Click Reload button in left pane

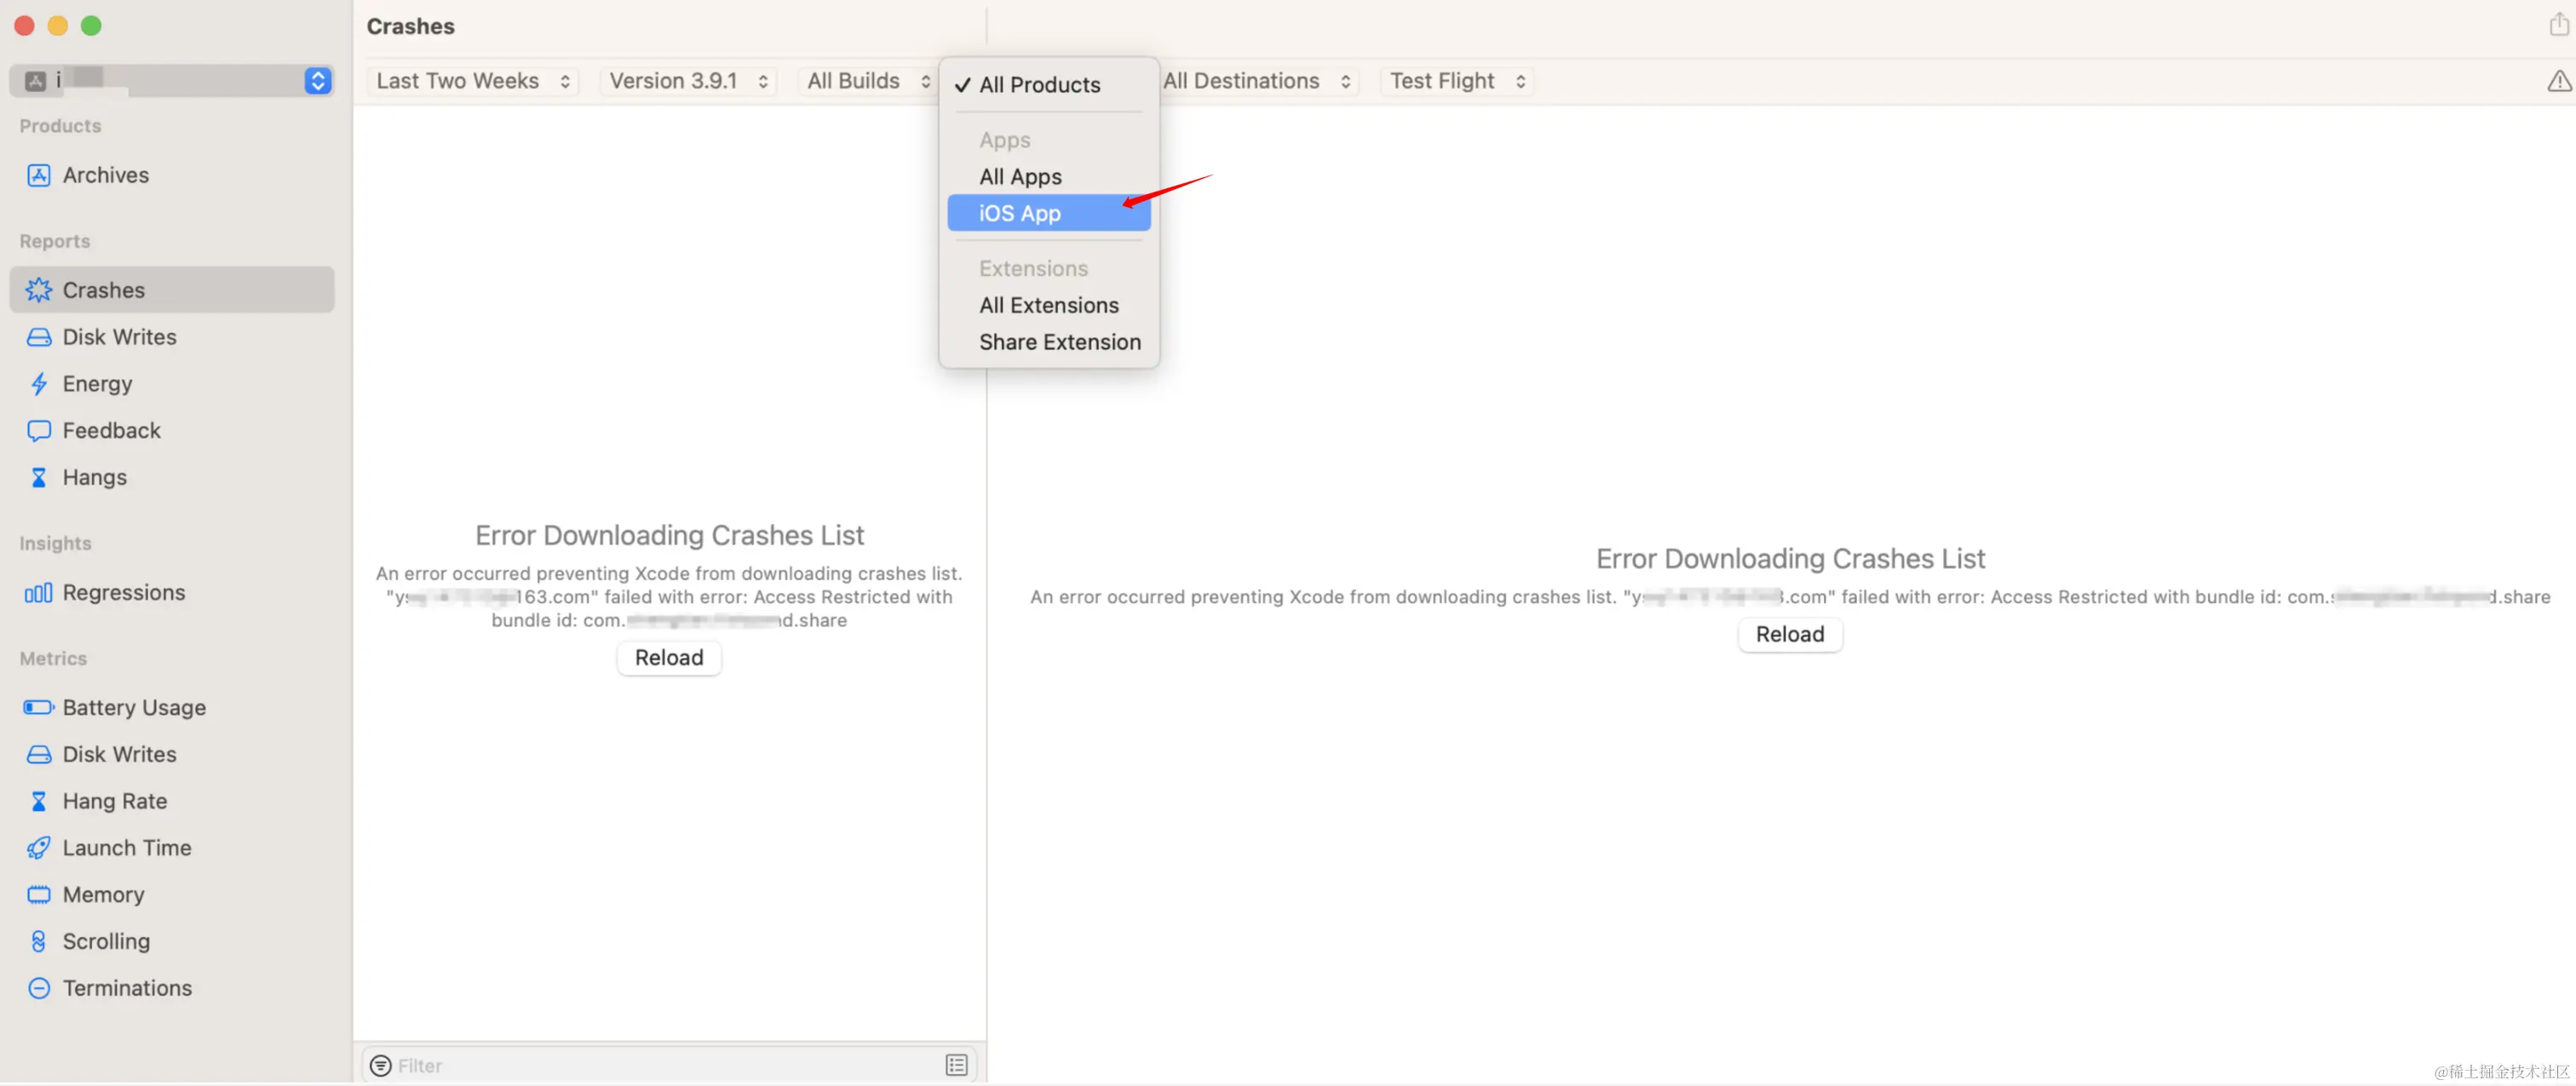[669, 658]
